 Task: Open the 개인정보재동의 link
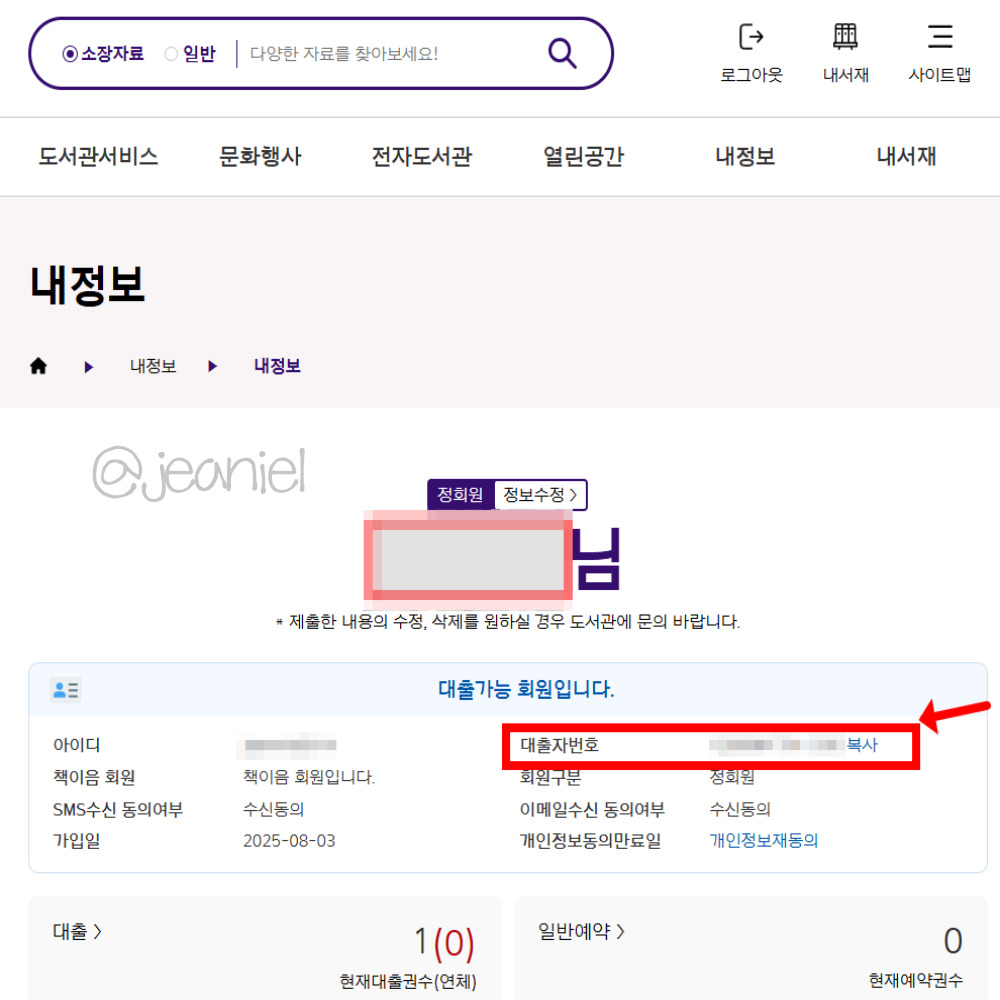[763, 841]
